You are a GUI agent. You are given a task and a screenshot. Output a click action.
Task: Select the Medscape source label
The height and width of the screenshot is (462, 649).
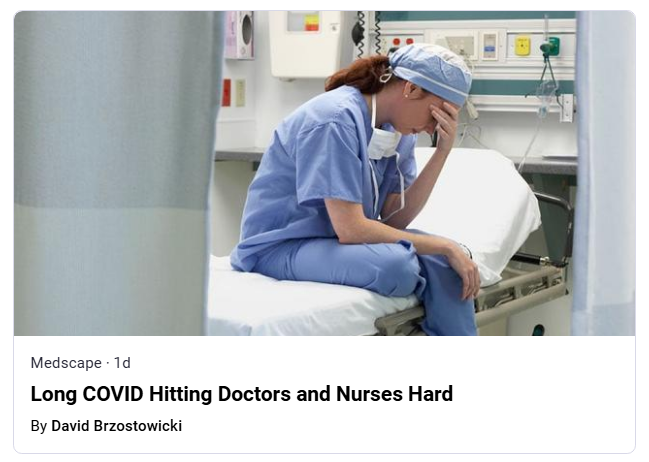tap(66, 363)
